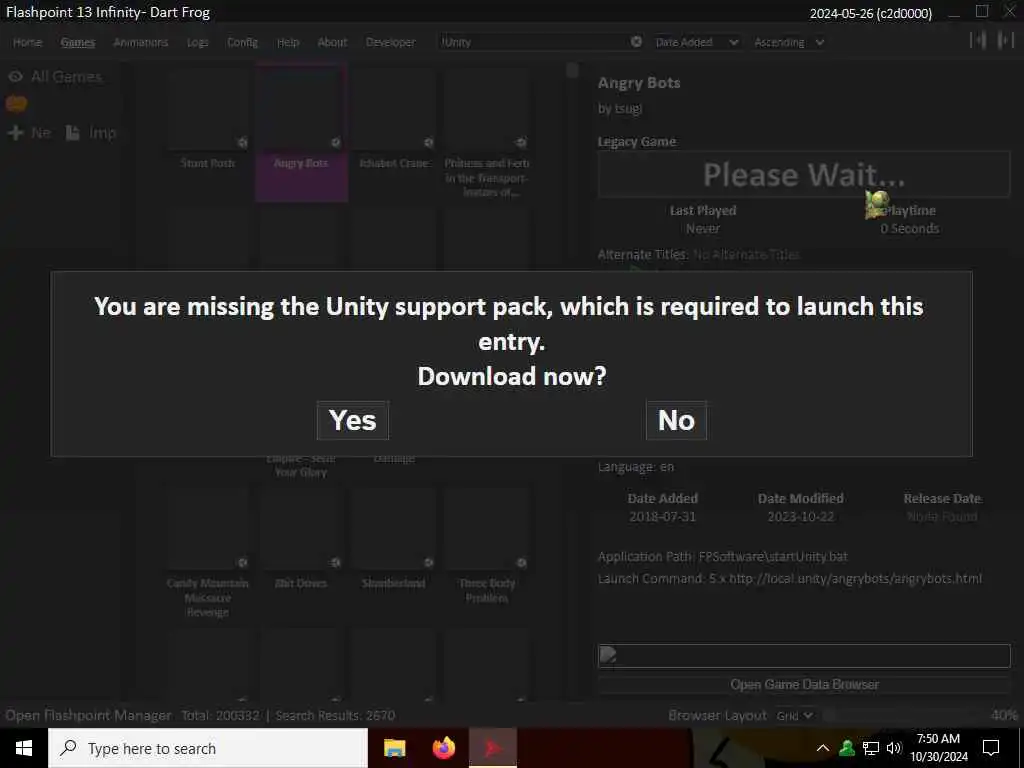The width and height of the screenshot is (1024, 768).
Task: Select the Phineas and Ferb game tile
Action: point(487,133)
